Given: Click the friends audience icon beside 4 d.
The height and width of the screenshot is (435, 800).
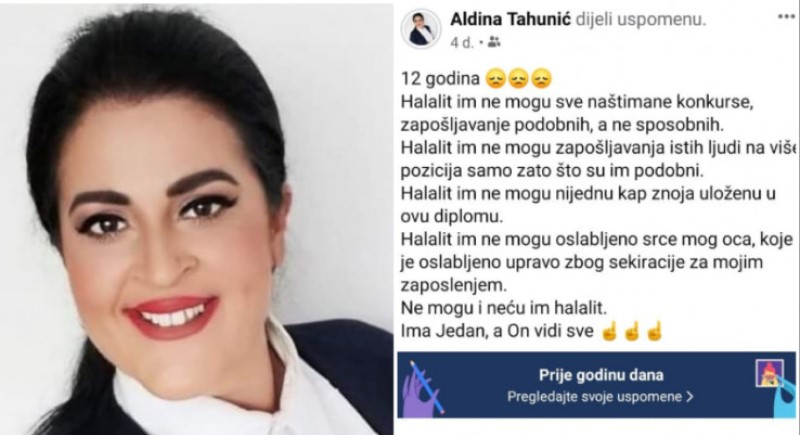Looking at the screenshot, I should (x=493, y=42).
